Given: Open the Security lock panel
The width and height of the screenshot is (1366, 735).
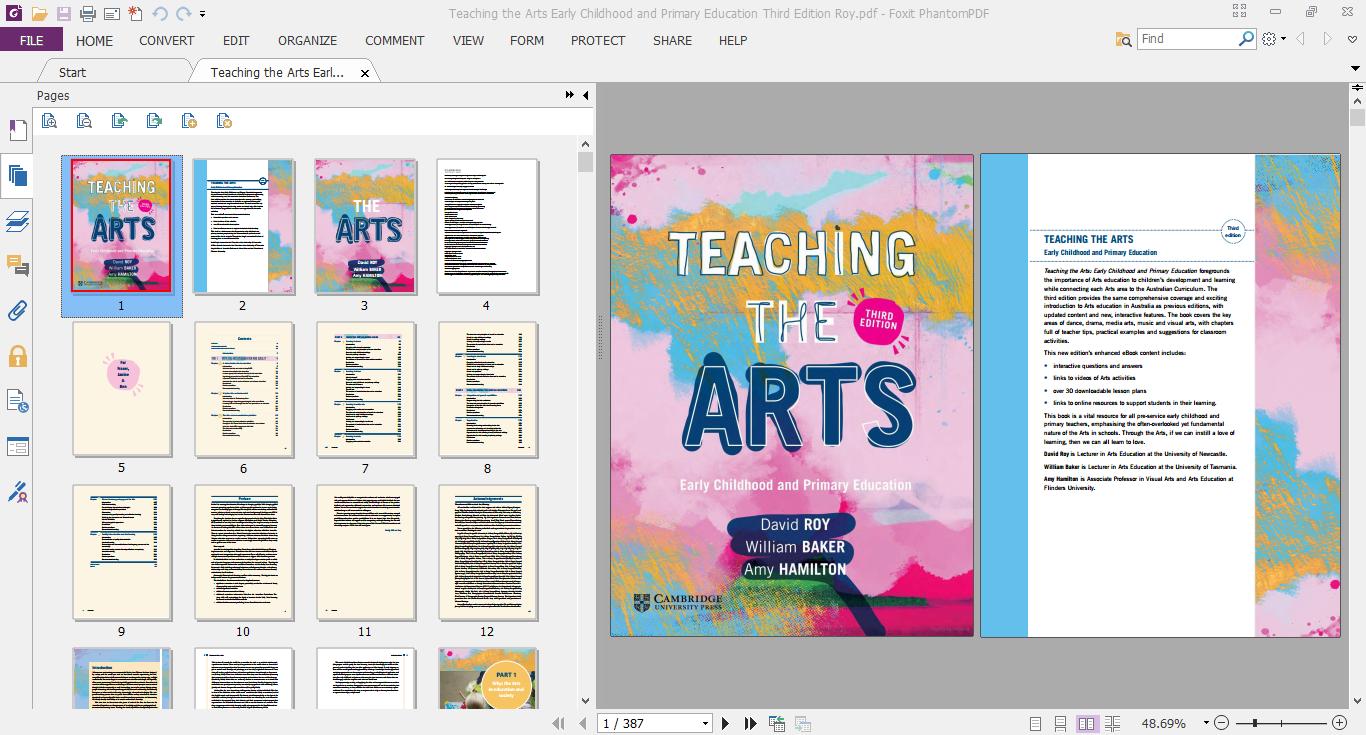Looking at the screenshot, I should (17, 356).
